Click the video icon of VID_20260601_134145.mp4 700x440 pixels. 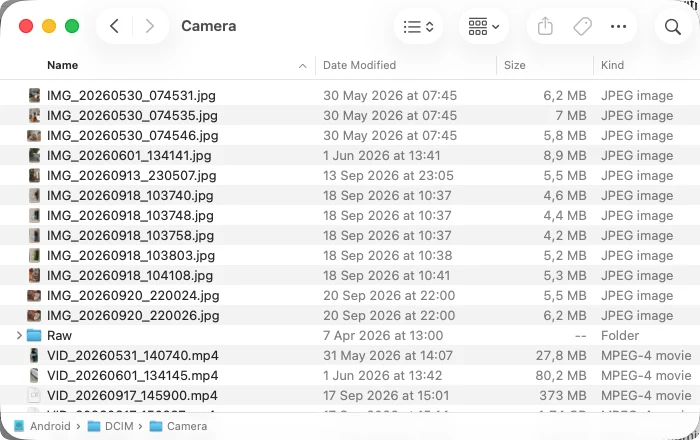click(34, 375)
